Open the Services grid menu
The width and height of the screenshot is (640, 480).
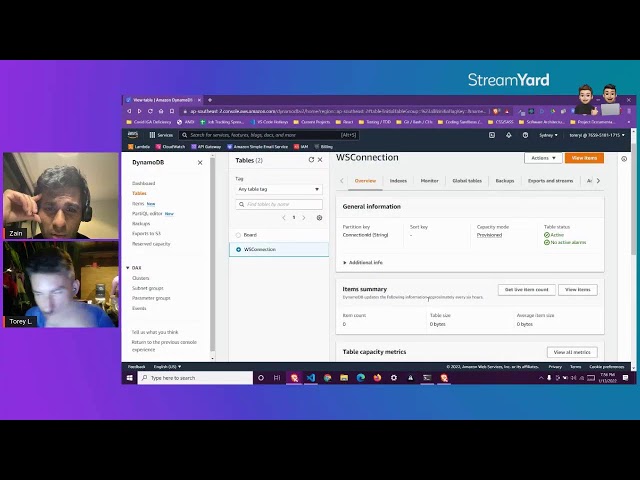point(161,135)
